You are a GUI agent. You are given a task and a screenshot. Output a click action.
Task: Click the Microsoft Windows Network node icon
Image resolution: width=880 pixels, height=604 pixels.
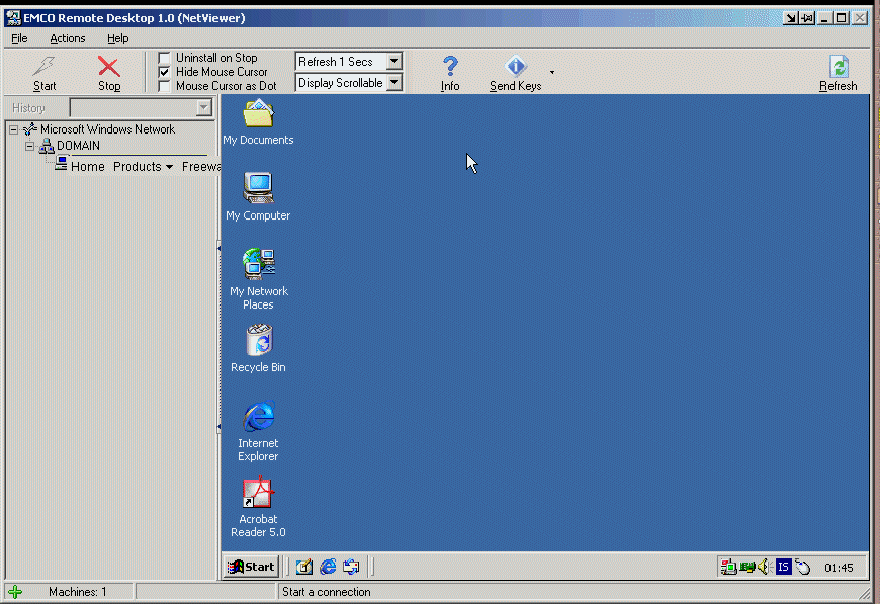tap(30, 129)
